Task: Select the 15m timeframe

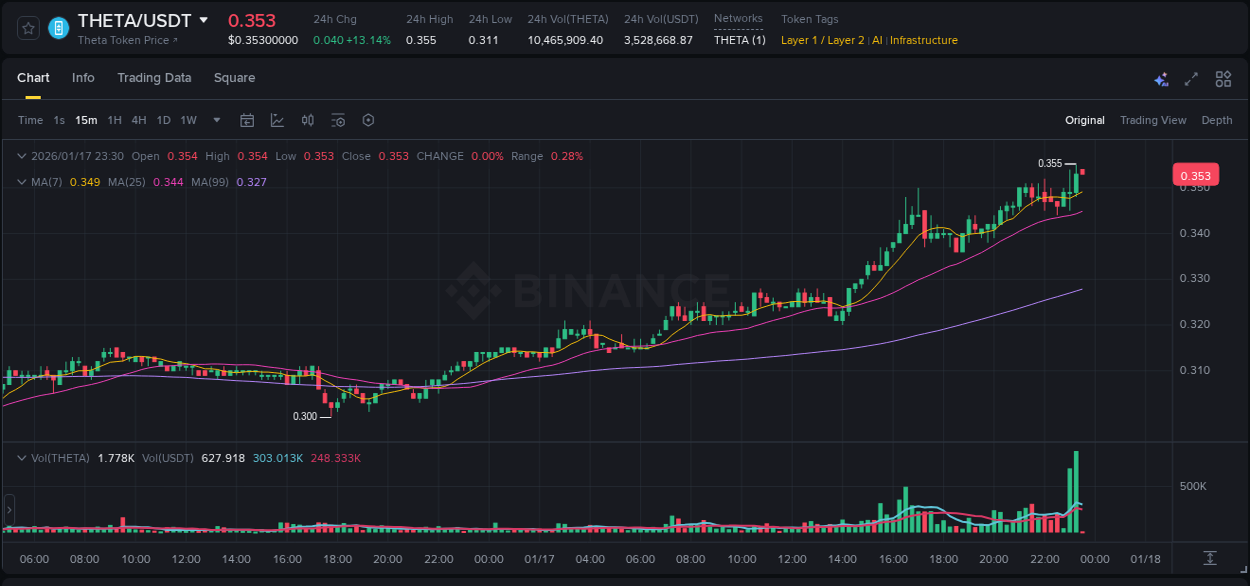Action: click(86, 120)
